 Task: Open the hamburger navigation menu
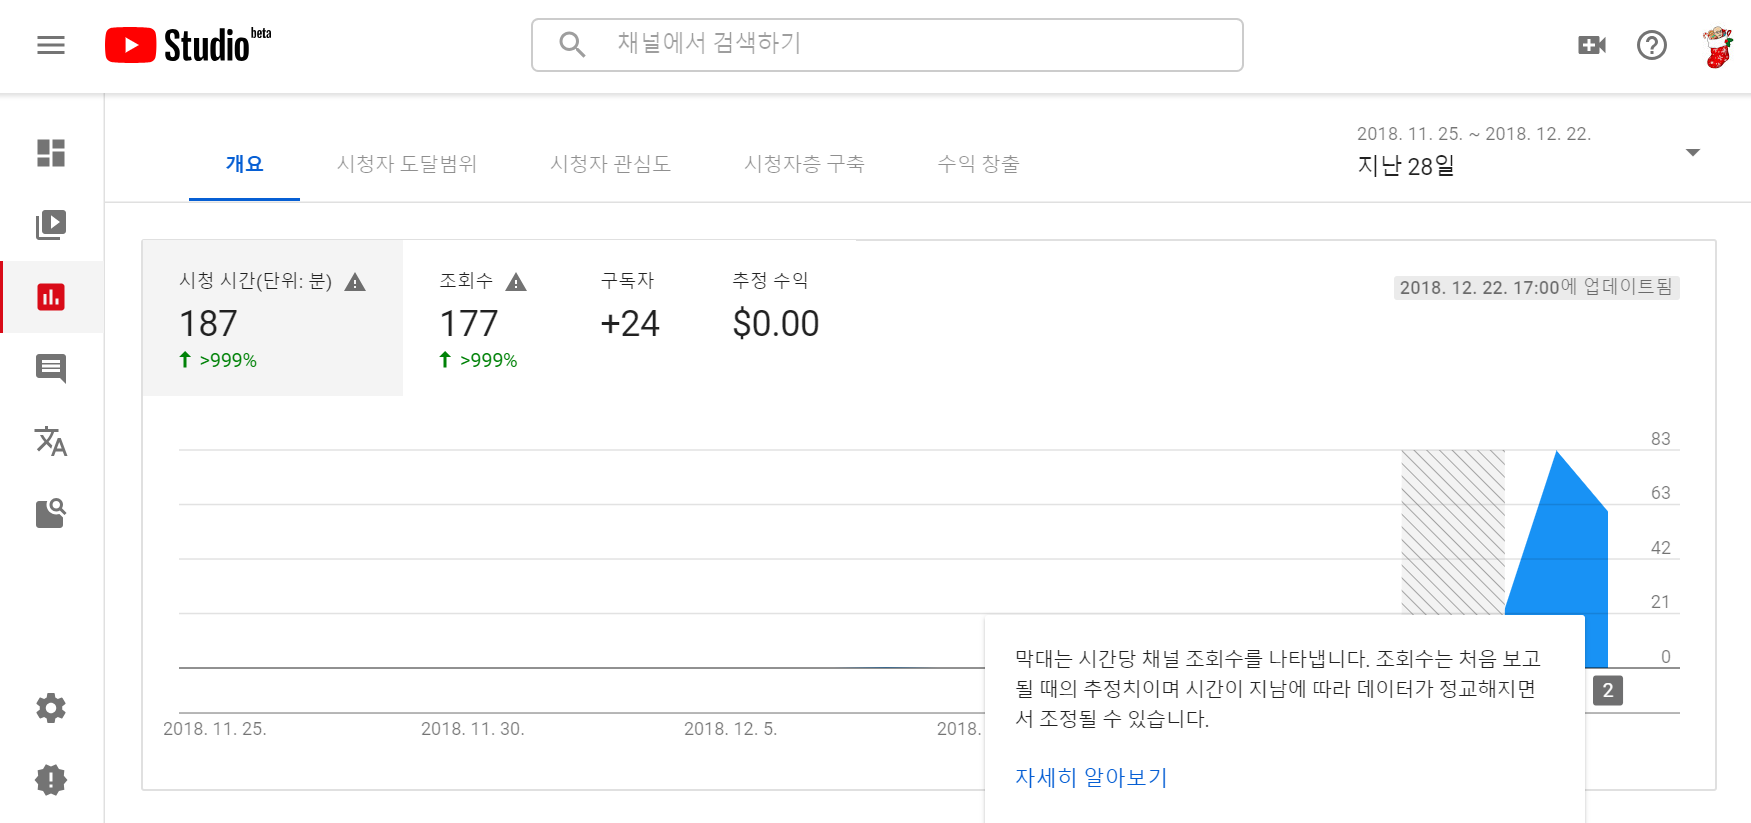click(51, 45)
